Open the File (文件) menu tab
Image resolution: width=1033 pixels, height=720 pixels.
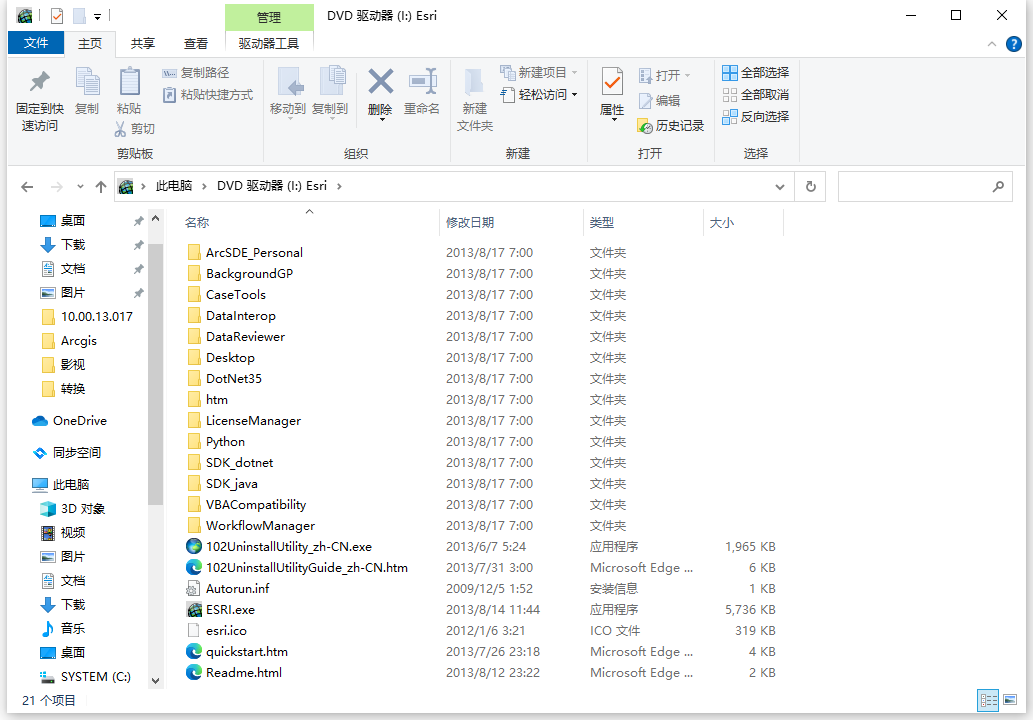36,43
